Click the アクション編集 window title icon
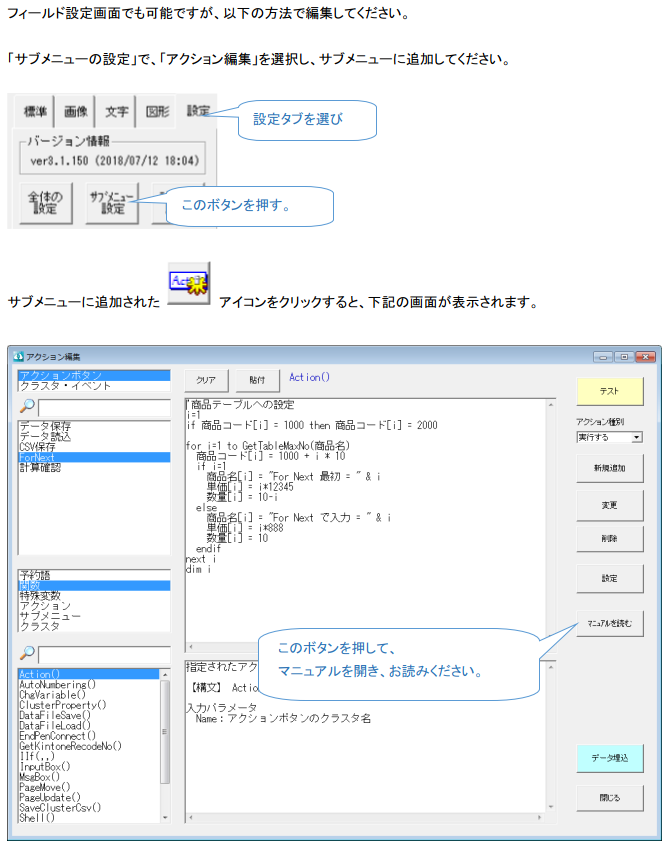 (19, 356)
